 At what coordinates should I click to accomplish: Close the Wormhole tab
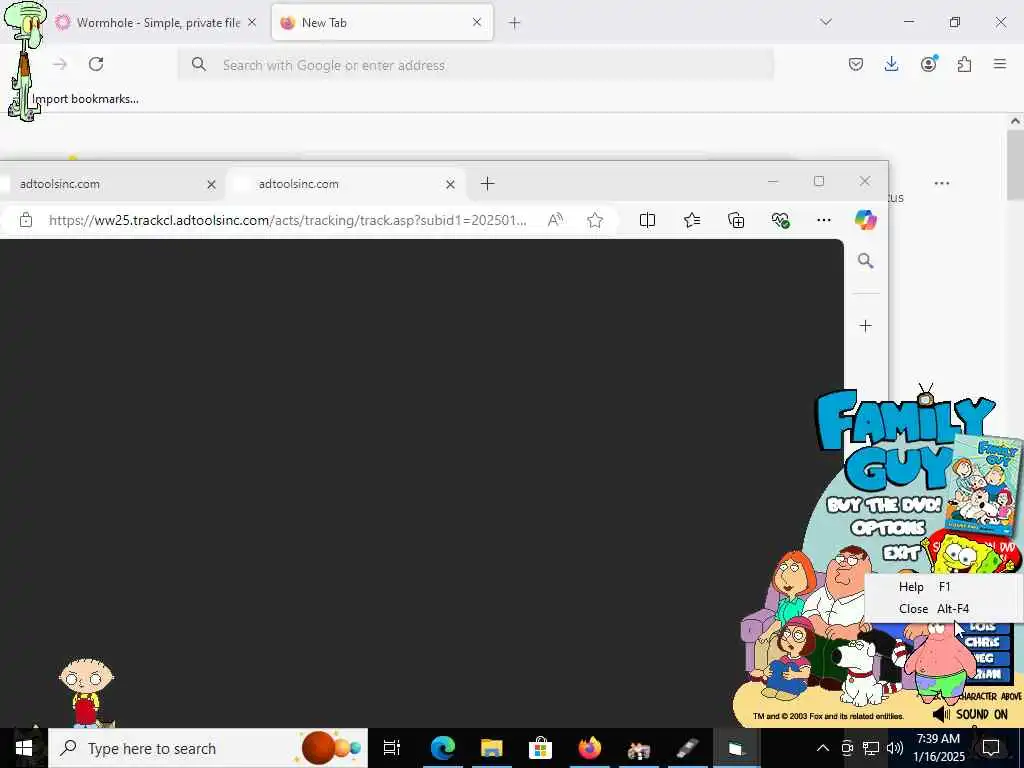(x=252, y=22)
